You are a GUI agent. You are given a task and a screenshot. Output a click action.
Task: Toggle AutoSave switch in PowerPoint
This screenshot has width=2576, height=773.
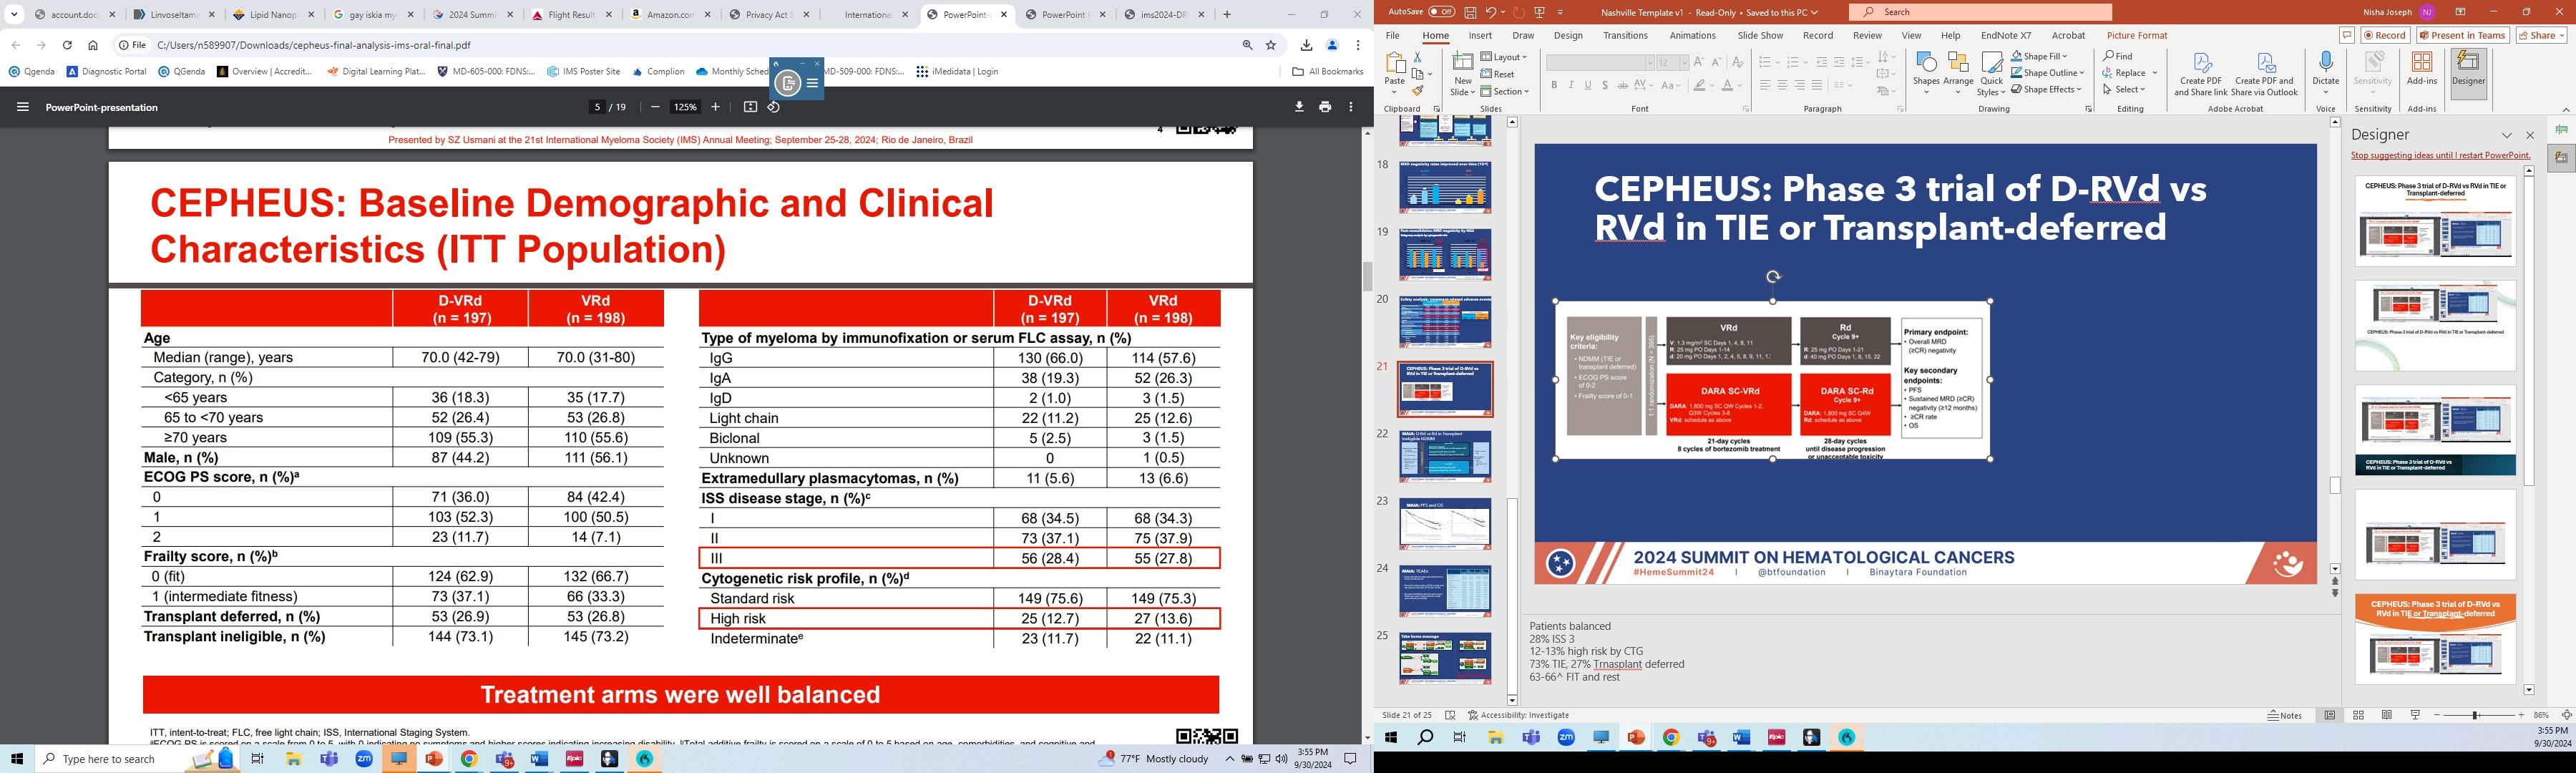coord(1442,12)
